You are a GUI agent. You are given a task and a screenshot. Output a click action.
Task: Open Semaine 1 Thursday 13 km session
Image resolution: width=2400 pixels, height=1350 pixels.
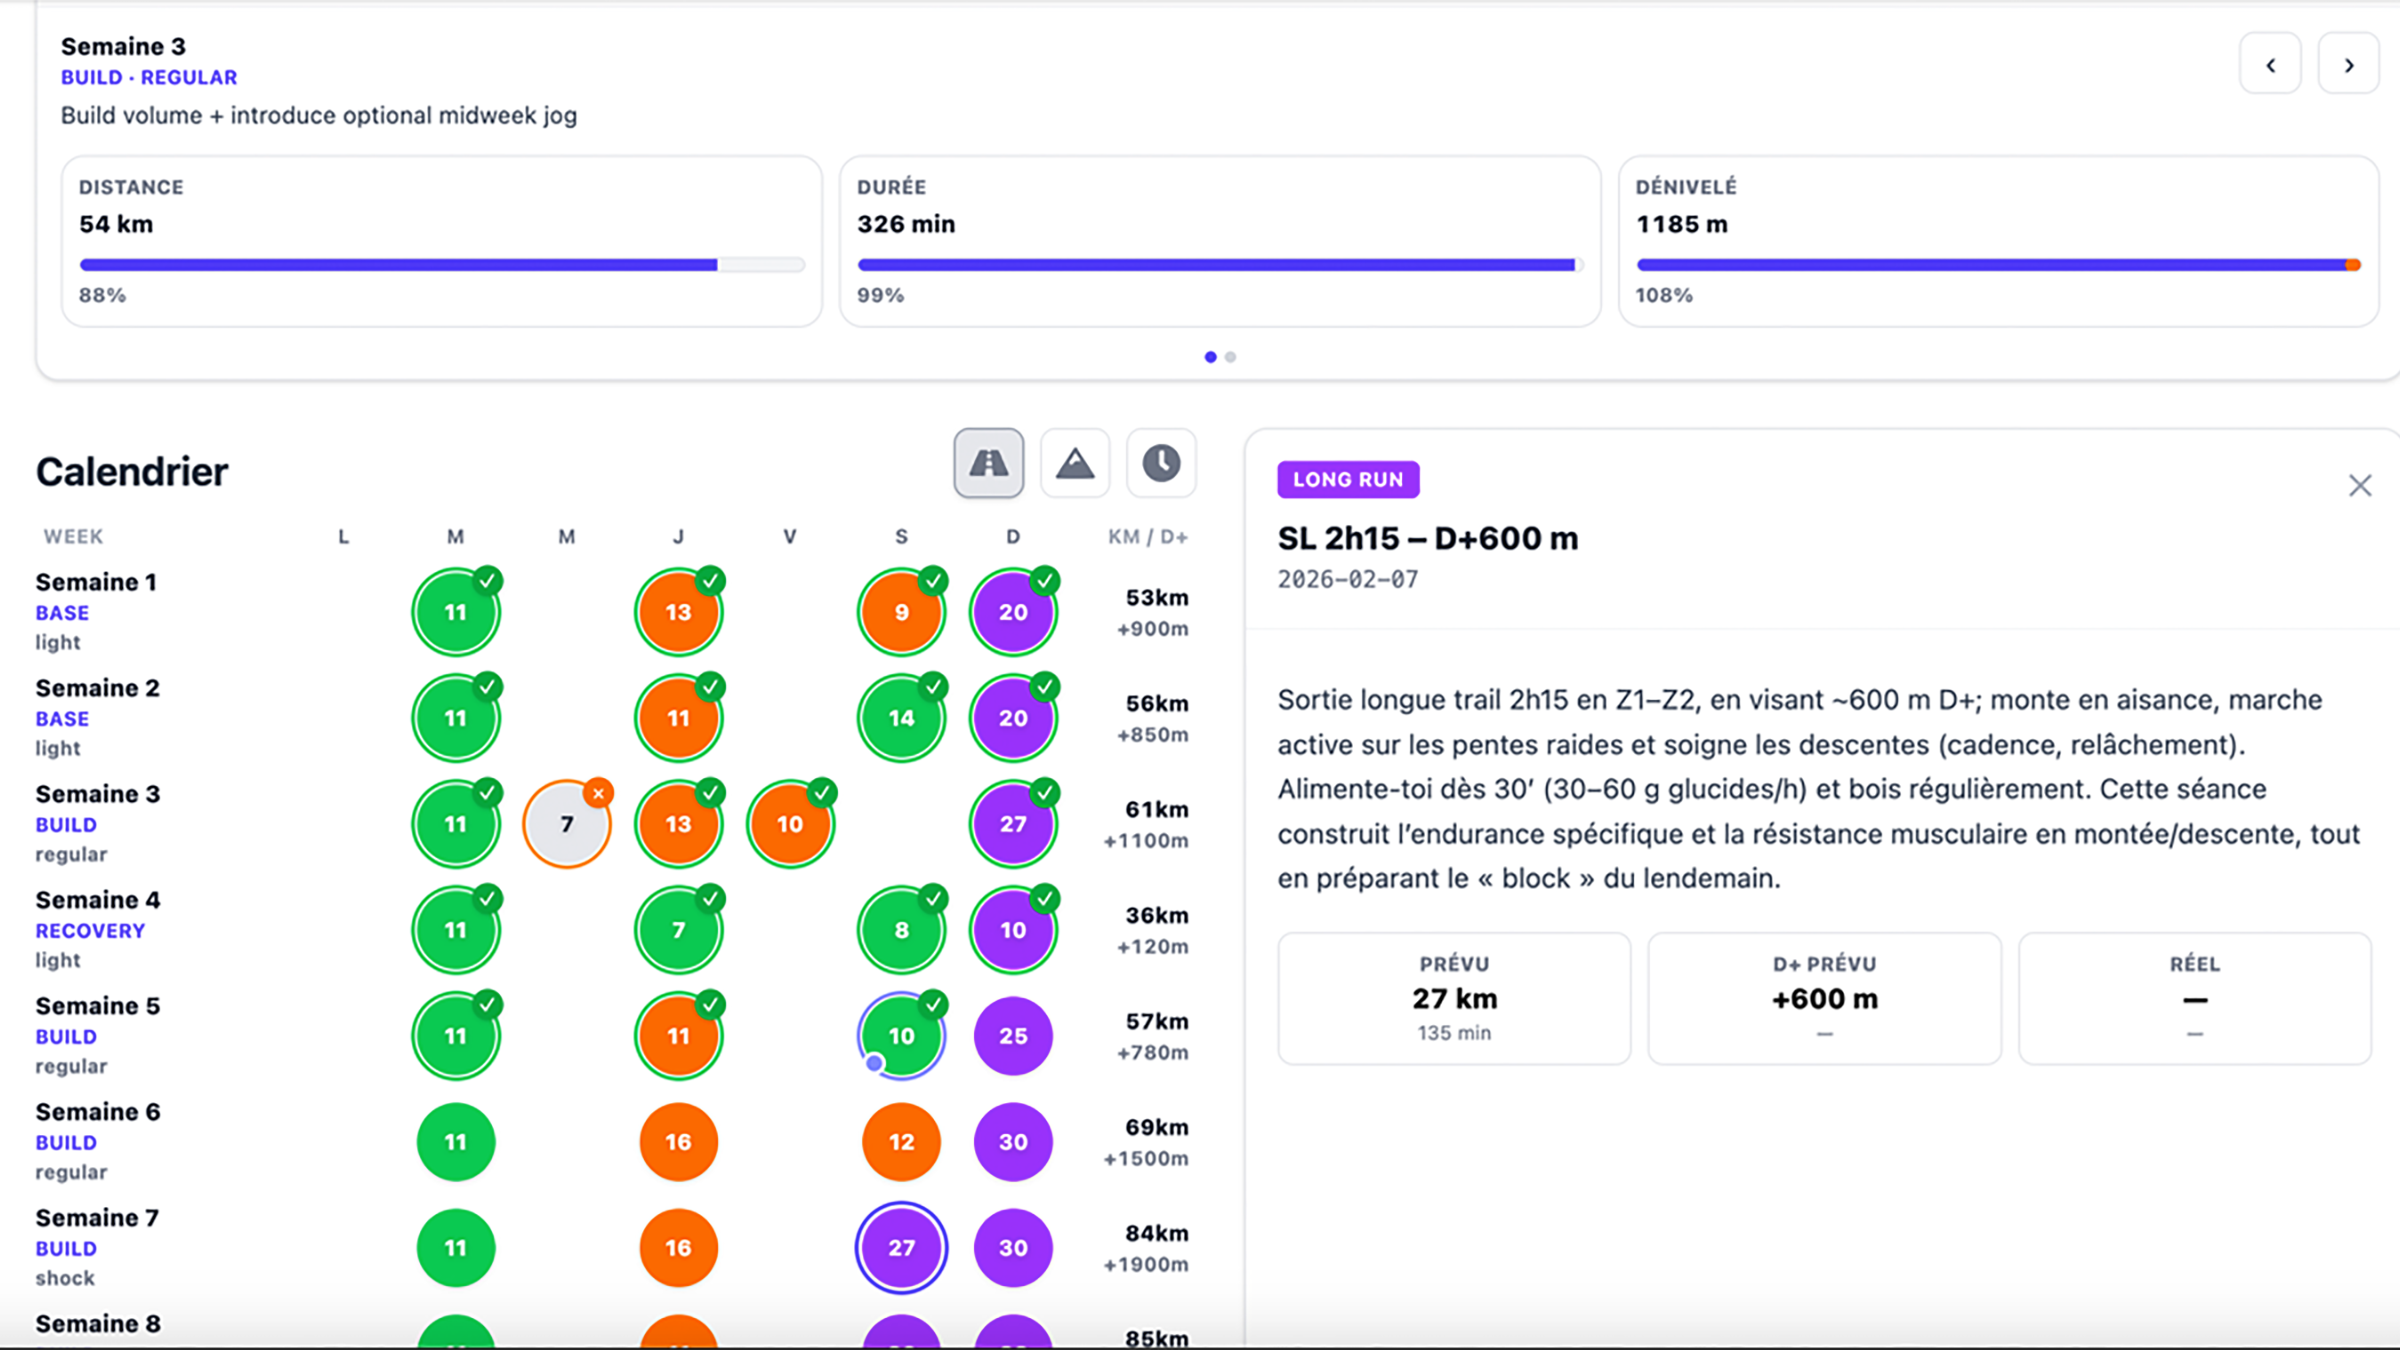(679, 612)
